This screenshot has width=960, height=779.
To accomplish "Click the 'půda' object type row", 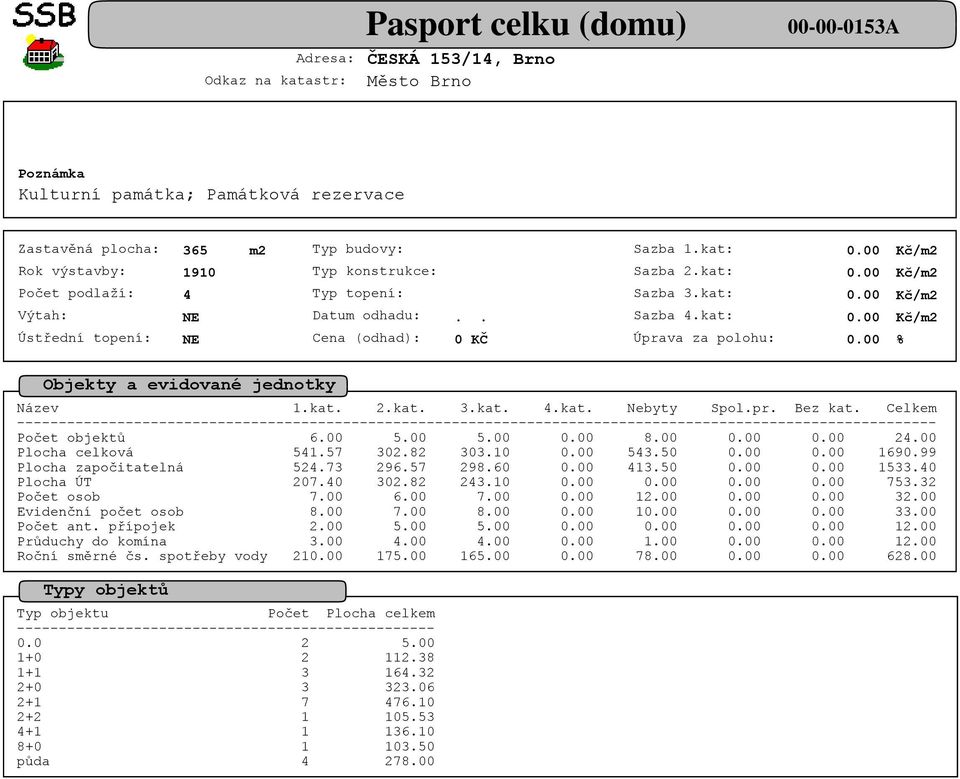I will pyautogui.click(x=225, y=761).
